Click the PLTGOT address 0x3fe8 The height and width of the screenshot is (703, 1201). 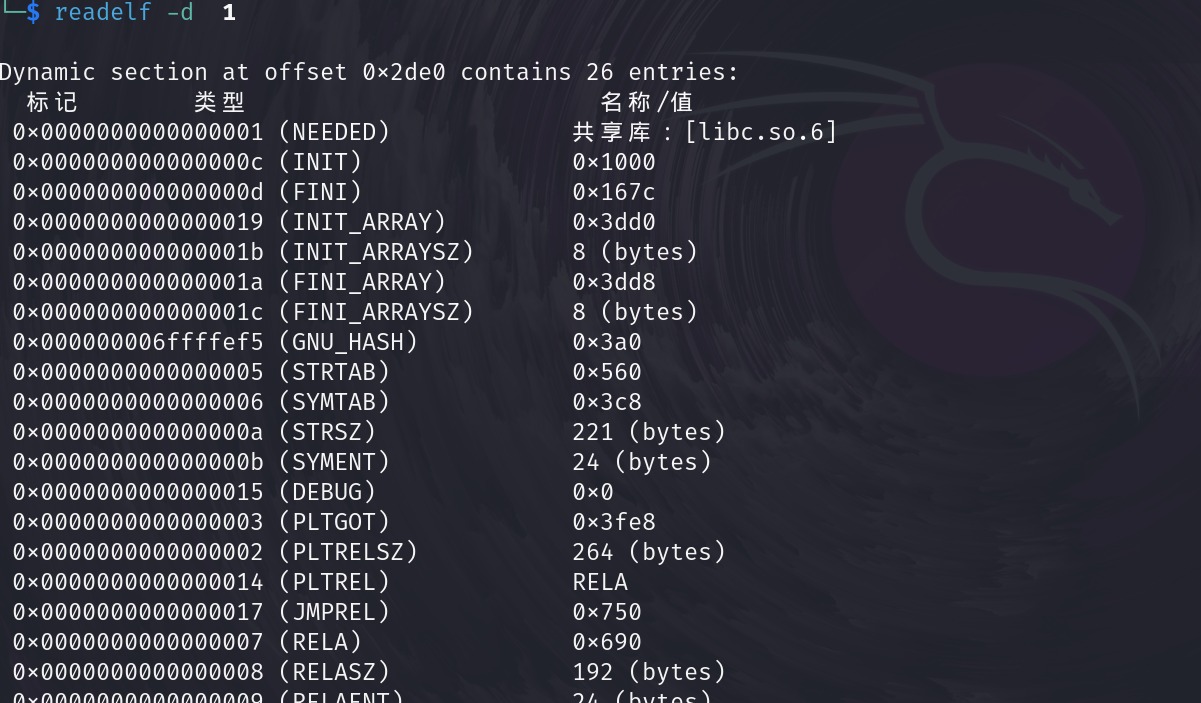point(613,522)
